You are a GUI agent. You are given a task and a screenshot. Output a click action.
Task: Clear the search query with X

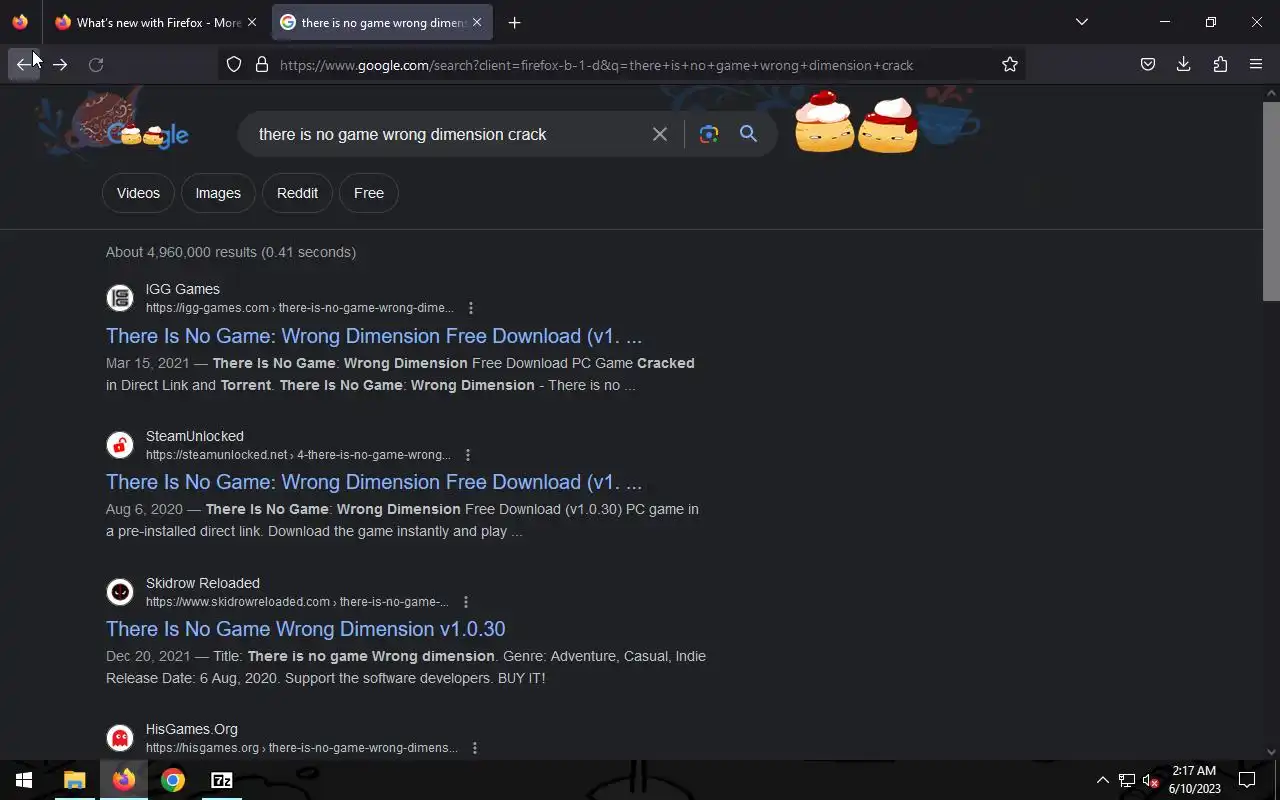click(x=660, y=134)
